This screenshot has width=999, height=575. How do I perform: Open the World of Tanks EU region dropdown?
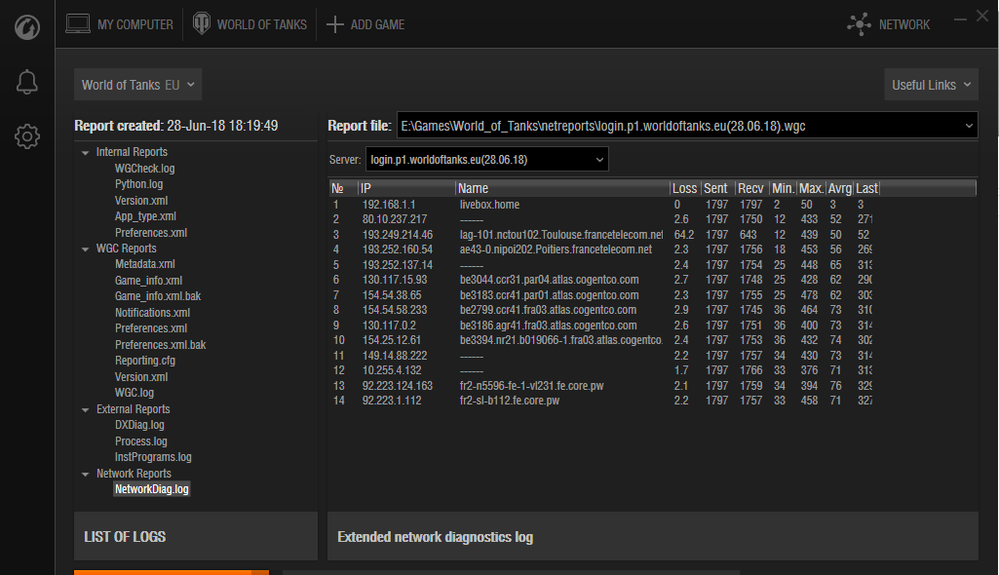tap(138, 85)
